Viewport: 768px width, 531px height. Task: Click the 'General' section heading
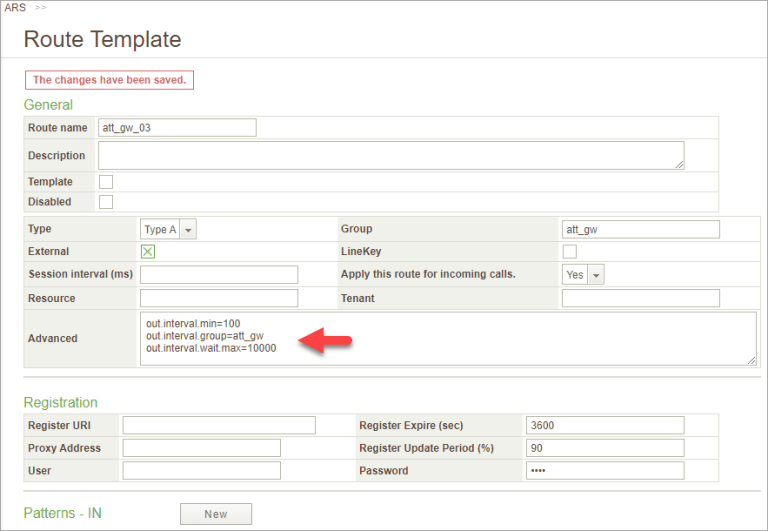coord(48,105)
